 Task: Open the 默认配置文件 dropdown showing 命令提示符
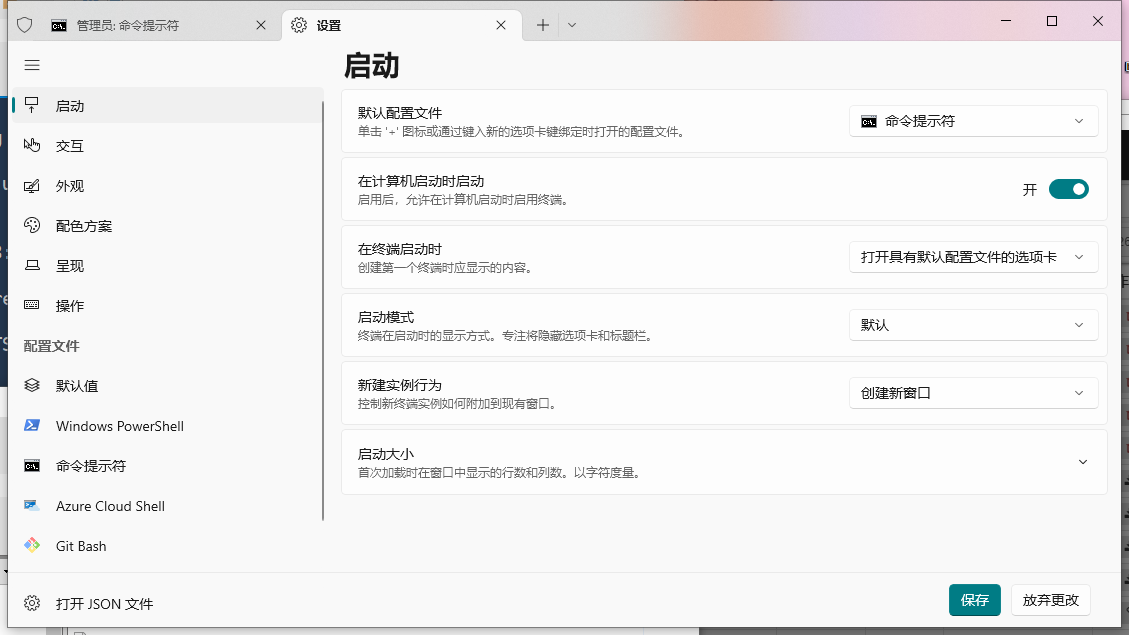click(972, 121)
